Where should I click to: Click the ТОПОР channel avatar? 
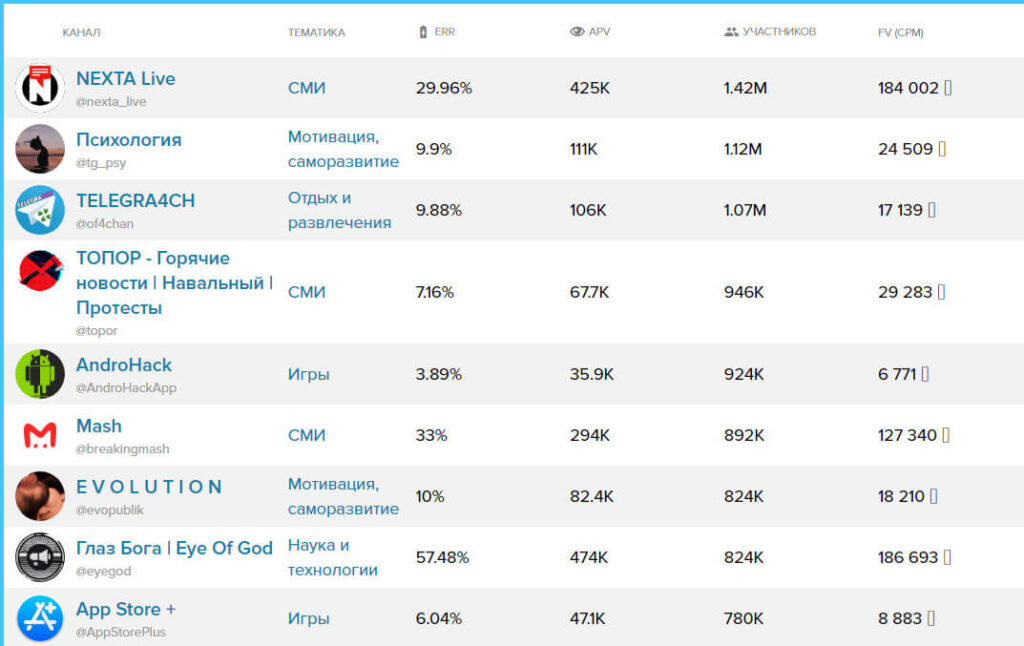40,271
